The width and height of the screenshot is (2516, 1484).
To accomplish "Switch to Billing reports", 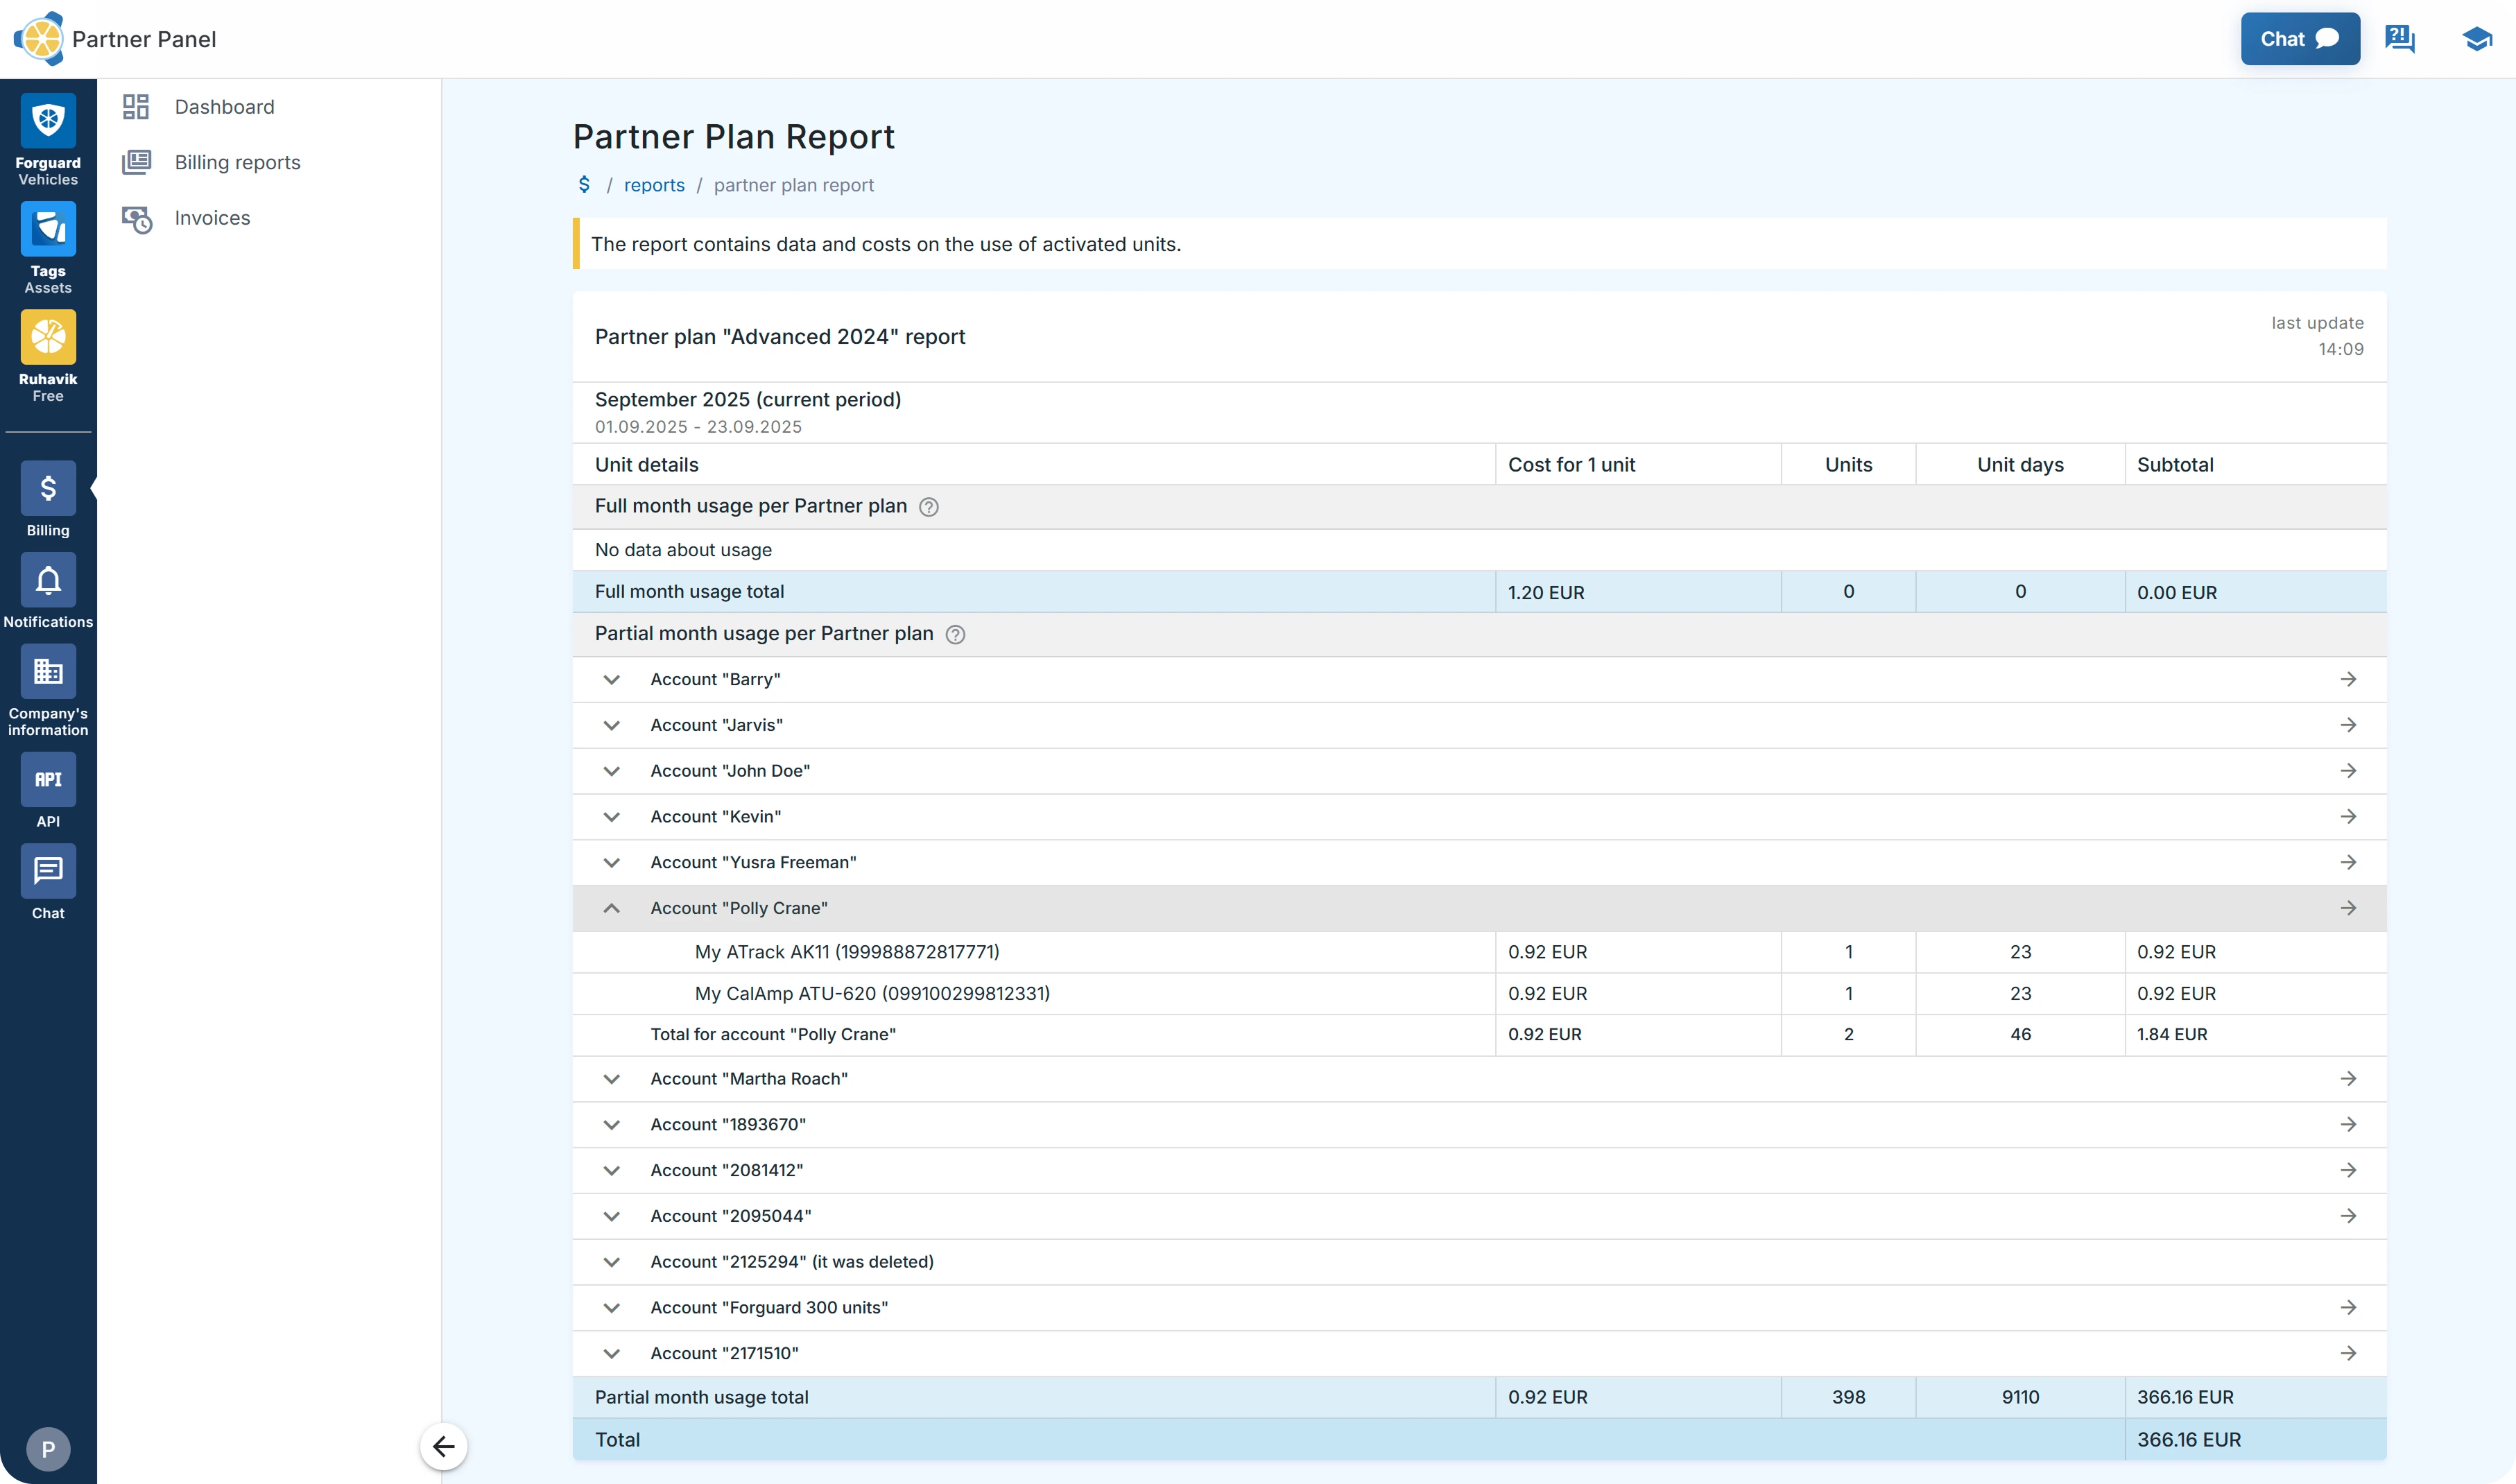I will coord(237,161).
